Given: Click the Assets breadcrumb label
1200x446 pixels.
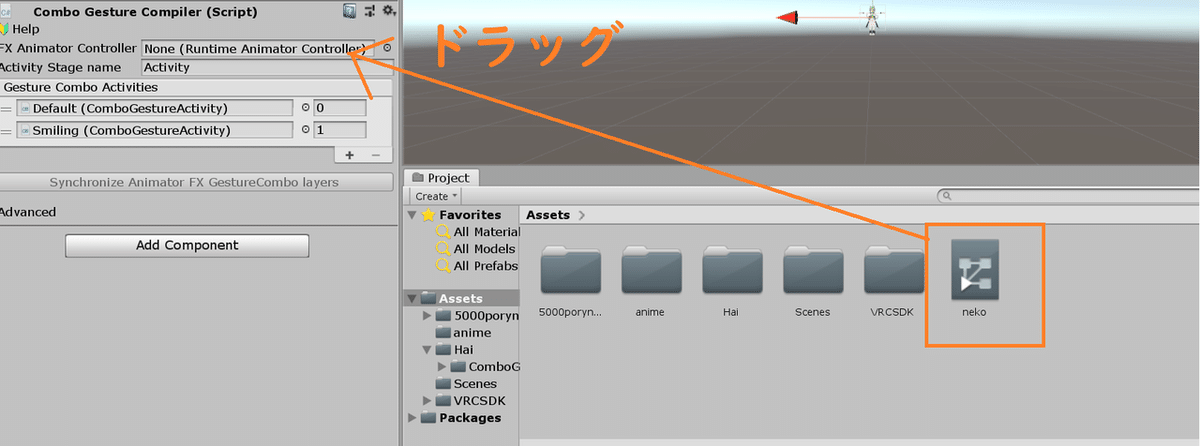Looking at the screenshot, I should [x=548, y=215].
